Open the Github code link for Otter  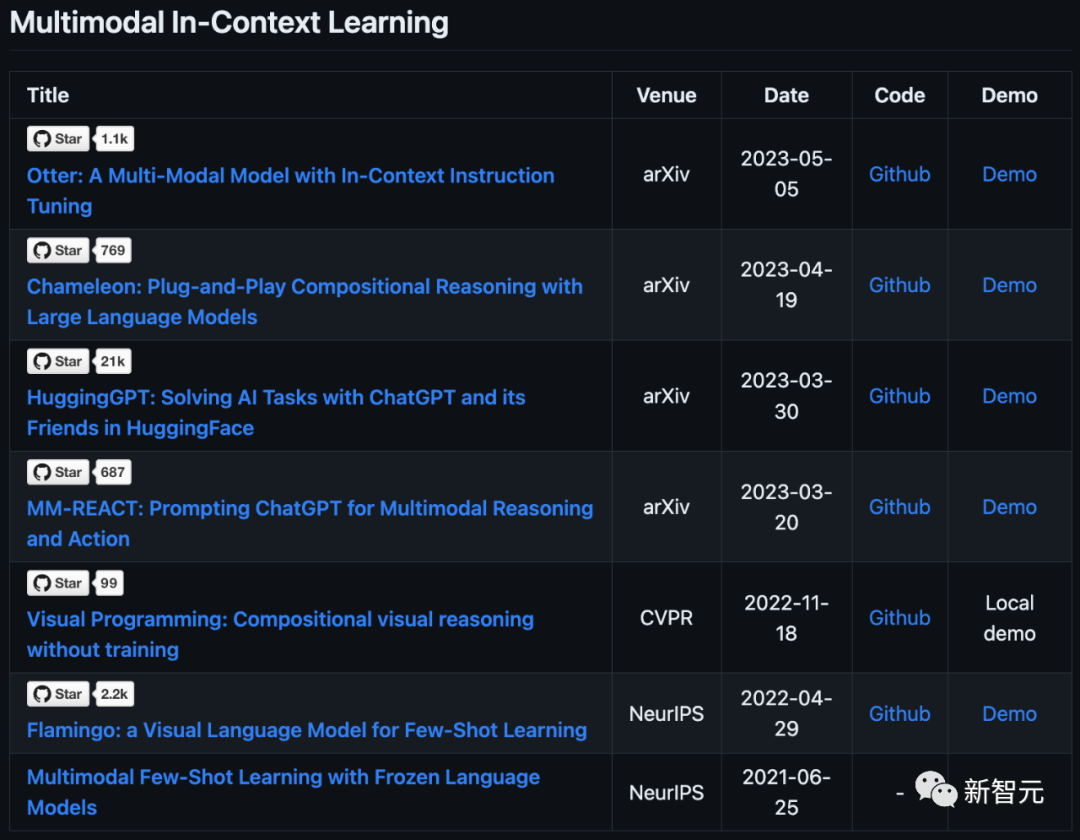point(899,174)
